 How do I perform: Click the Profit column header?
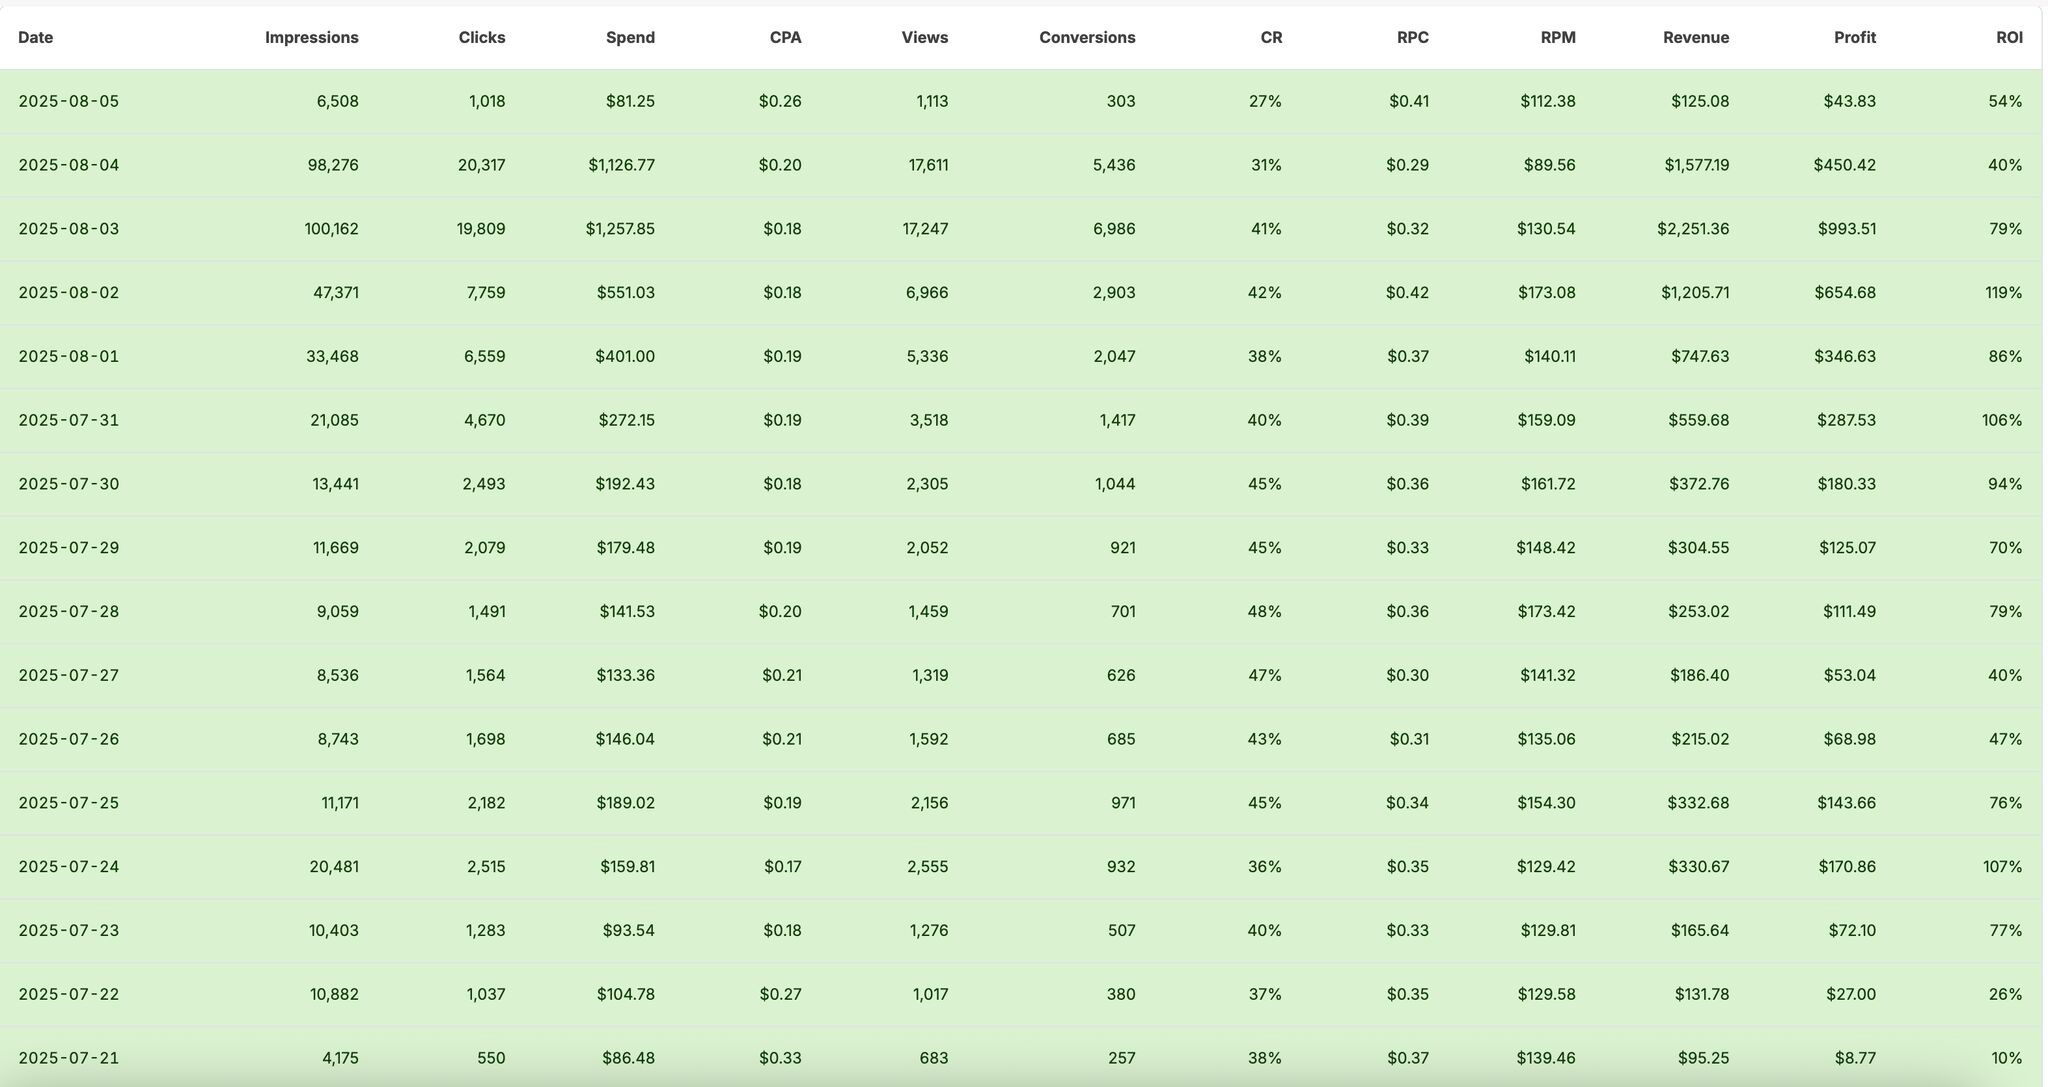1854,38
